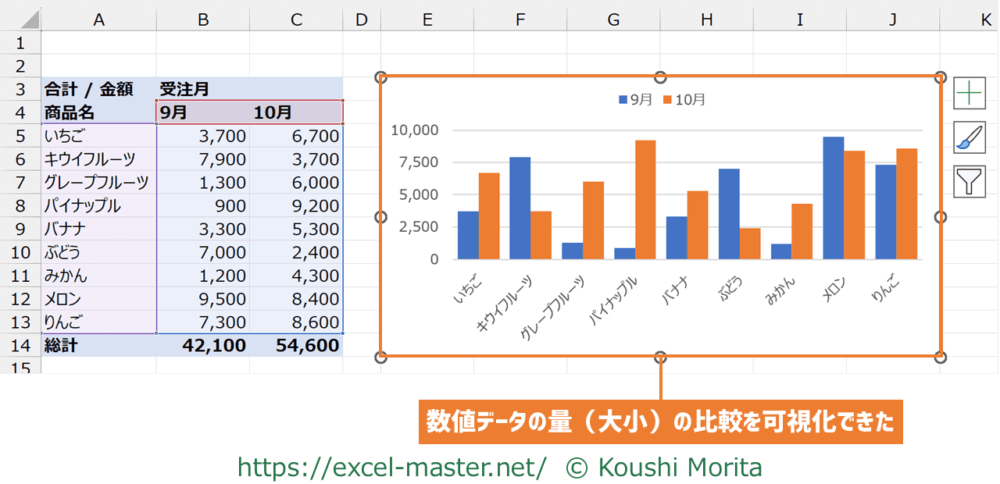
Task: Click the Chart Elements plus icon
Action: tap(969, 93)
